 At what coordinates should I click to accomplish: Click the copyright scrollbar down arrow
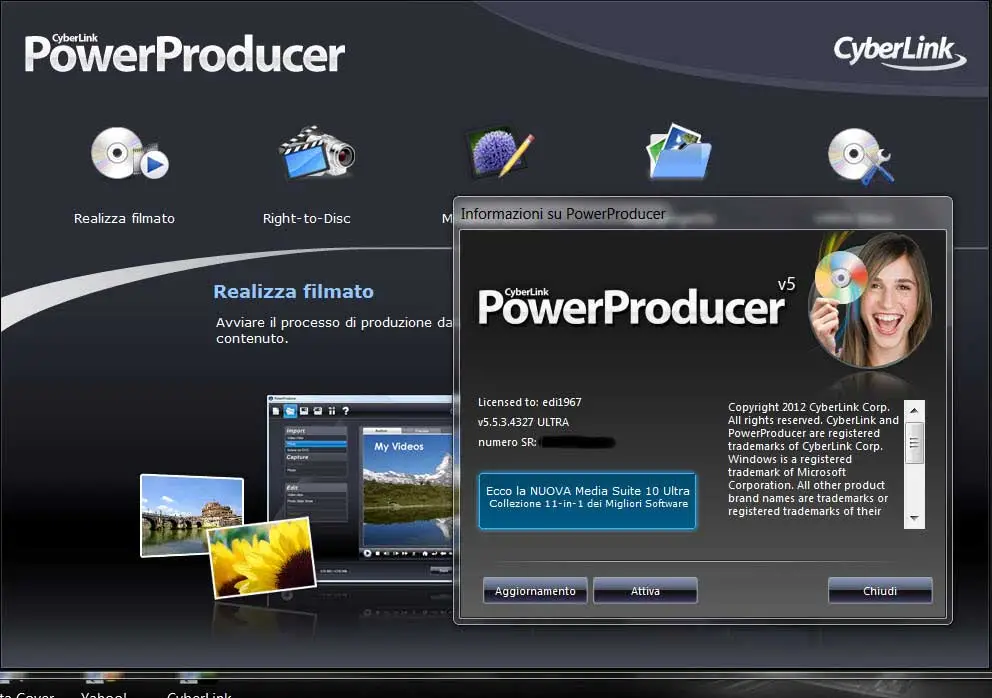click(x=914, y=518)
